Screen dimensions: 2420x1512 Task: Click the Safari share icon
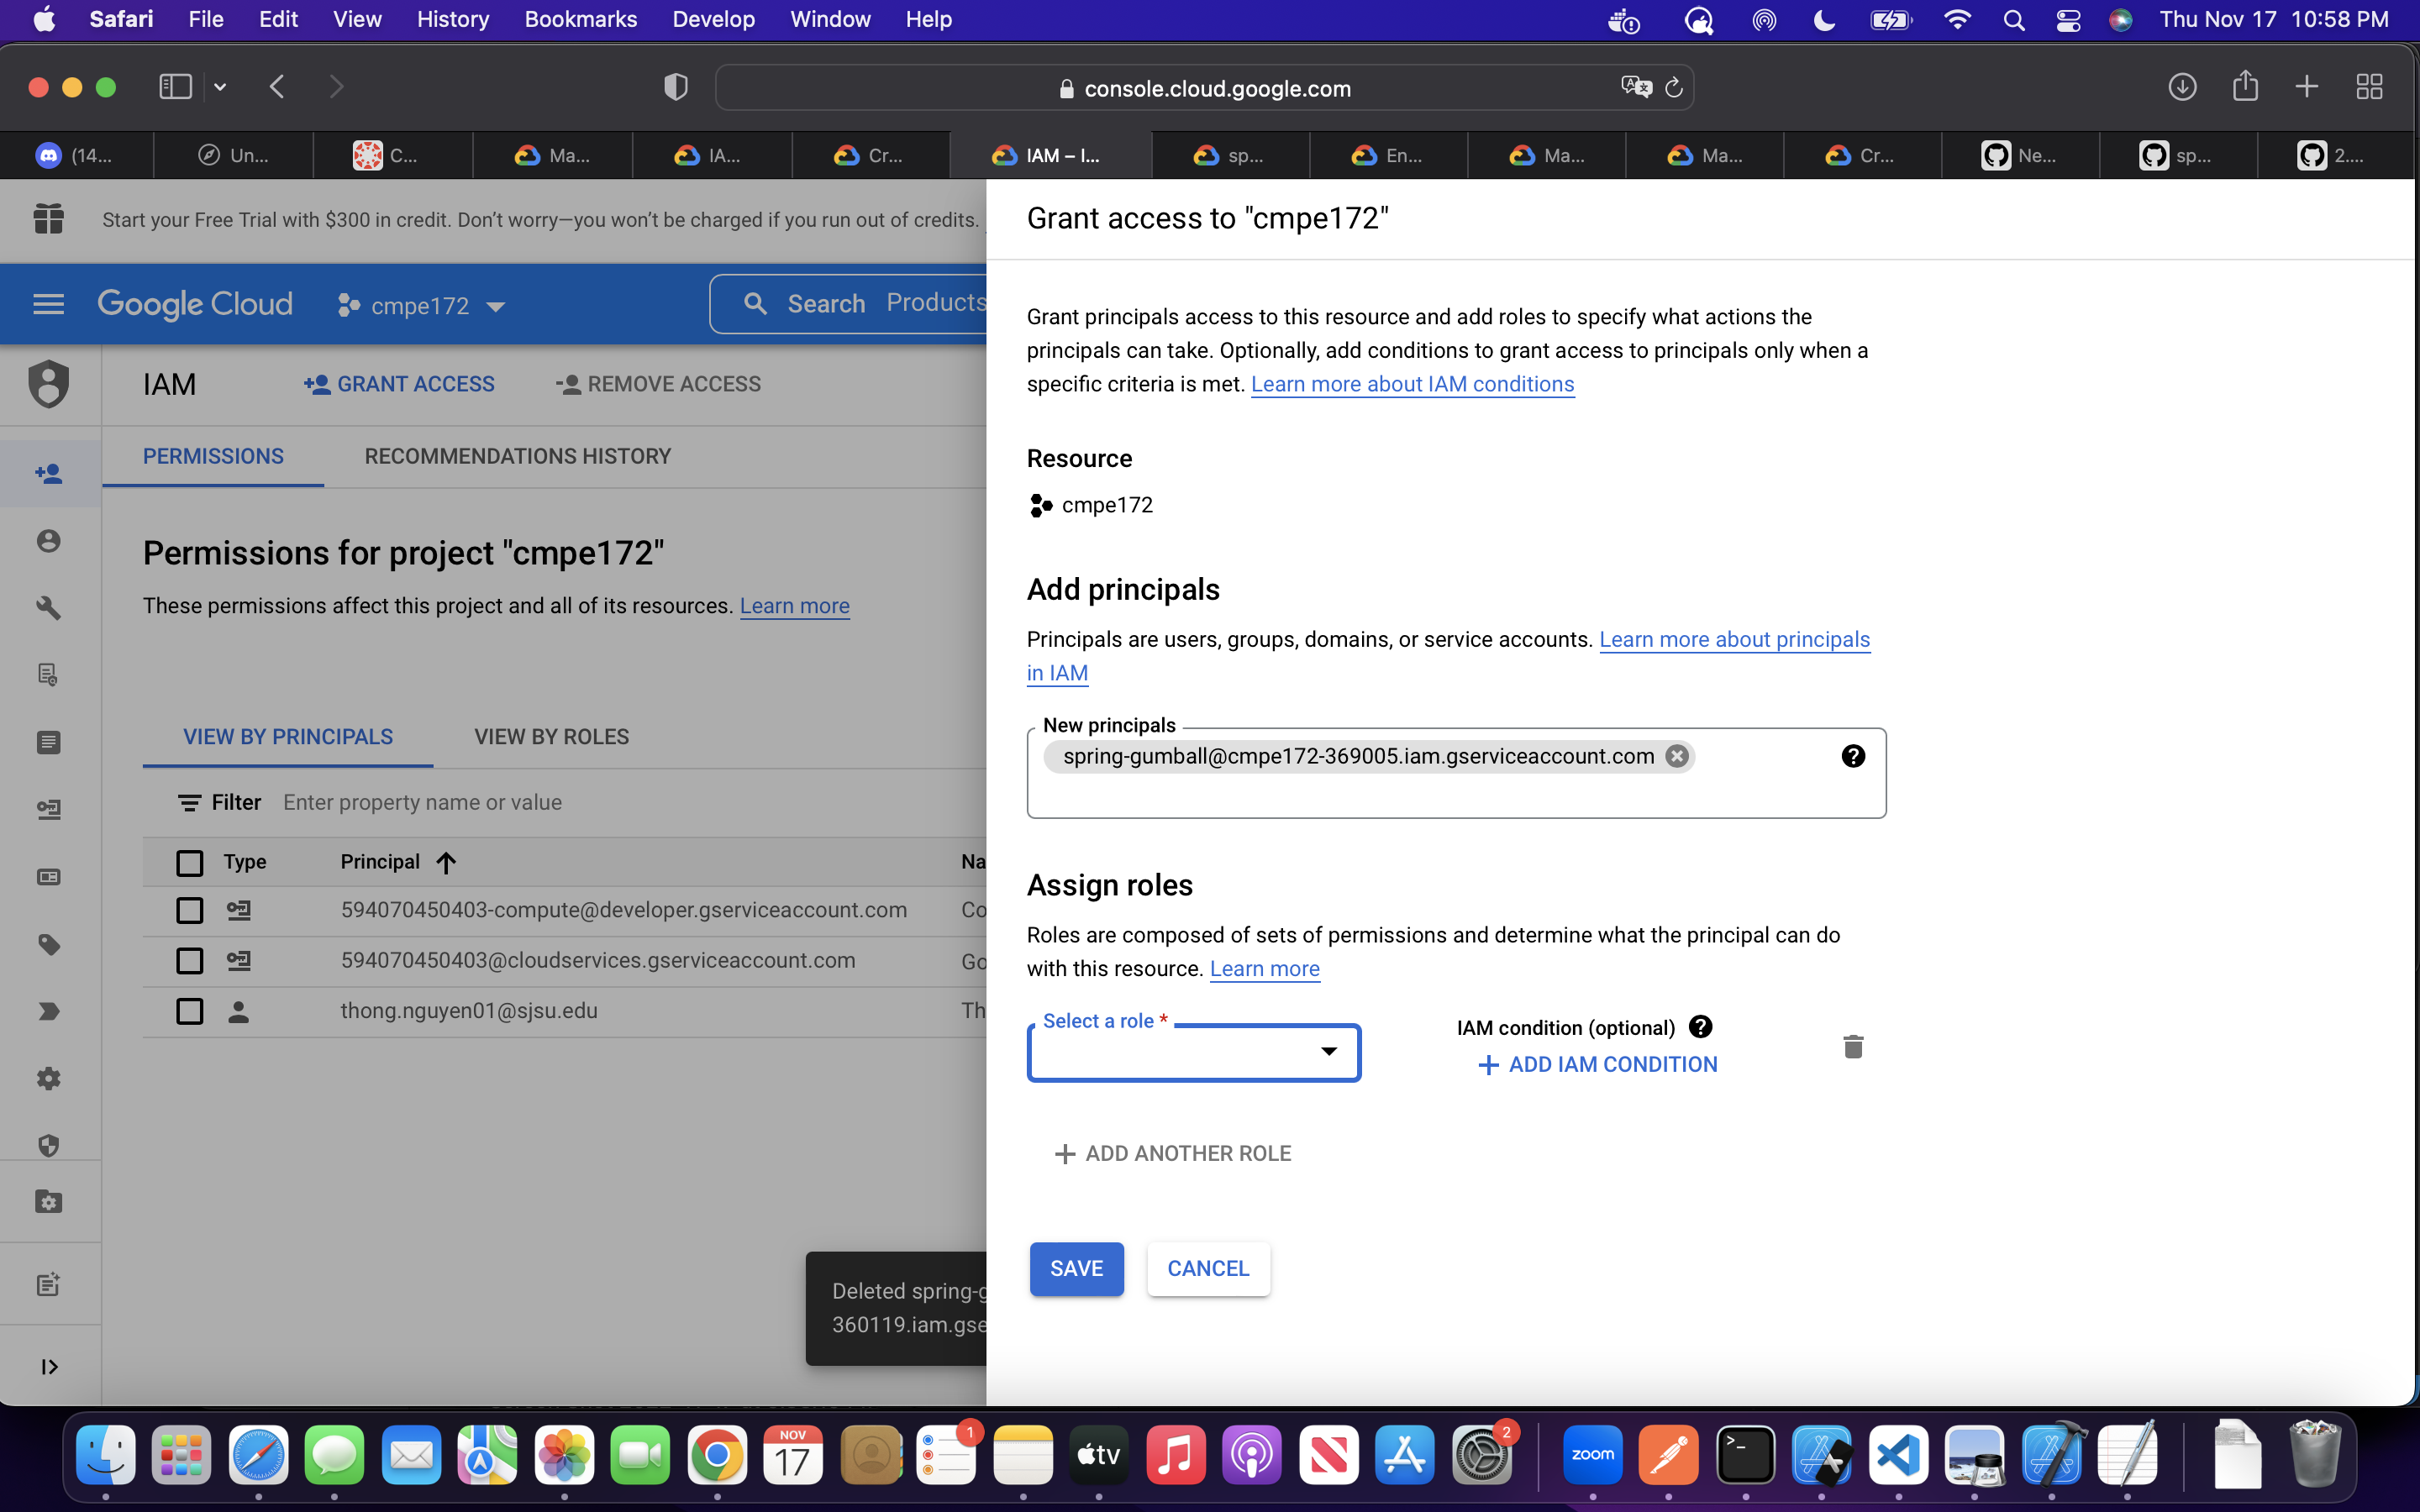coord(2245,87)
